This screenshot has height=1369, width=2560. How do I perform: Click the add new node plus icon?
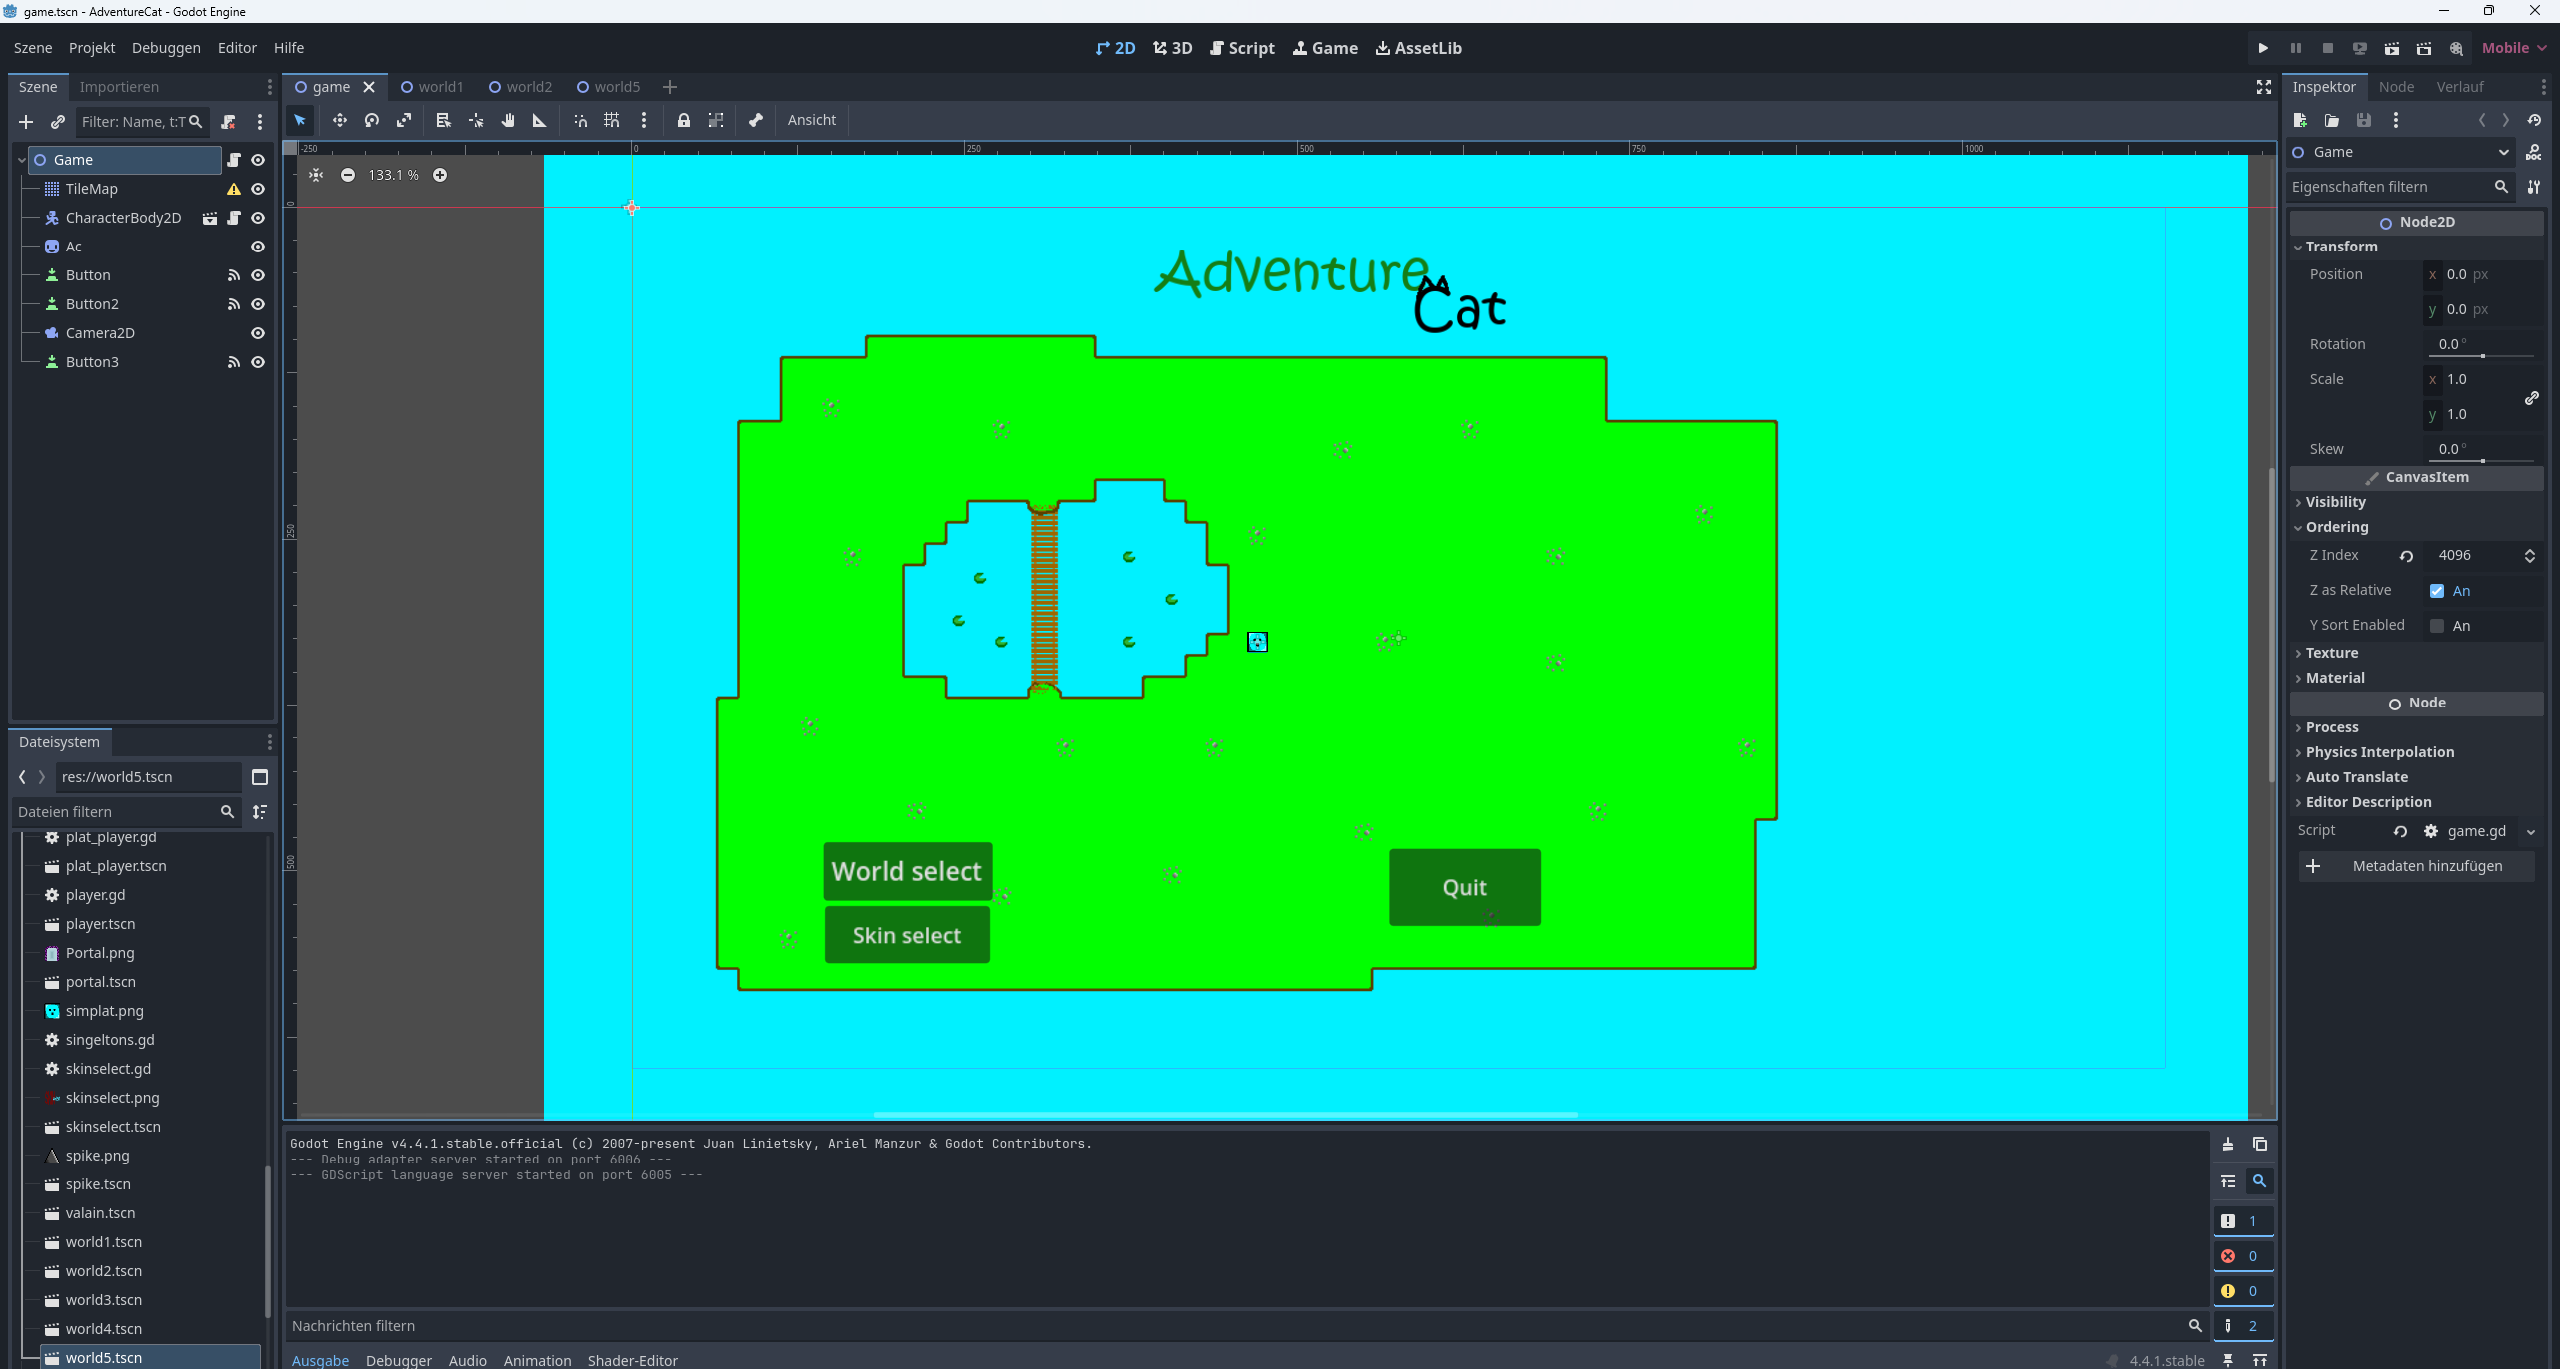[26, 122]
